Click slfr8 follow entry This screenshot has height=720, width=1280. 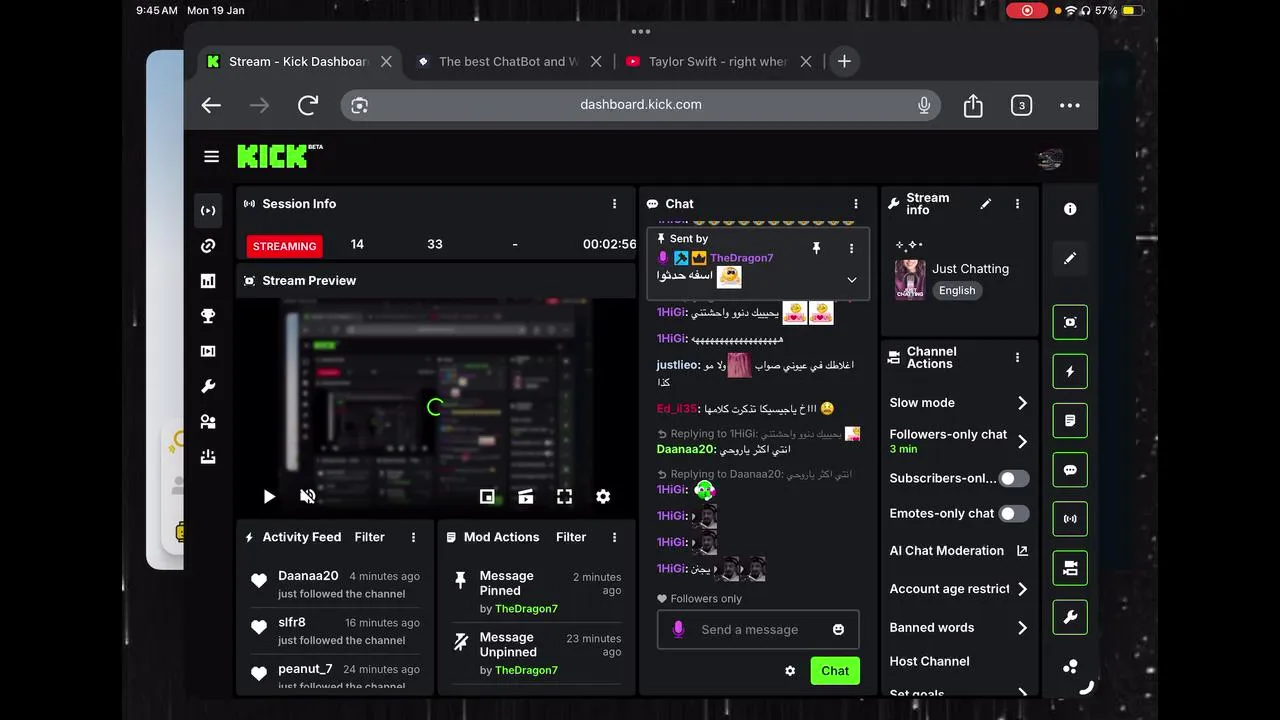335,630
